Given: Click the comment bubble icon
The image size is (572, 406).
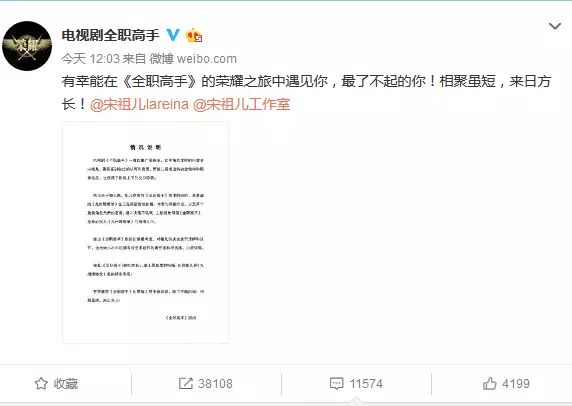Looking at the screenshot, I should [336, 384].
